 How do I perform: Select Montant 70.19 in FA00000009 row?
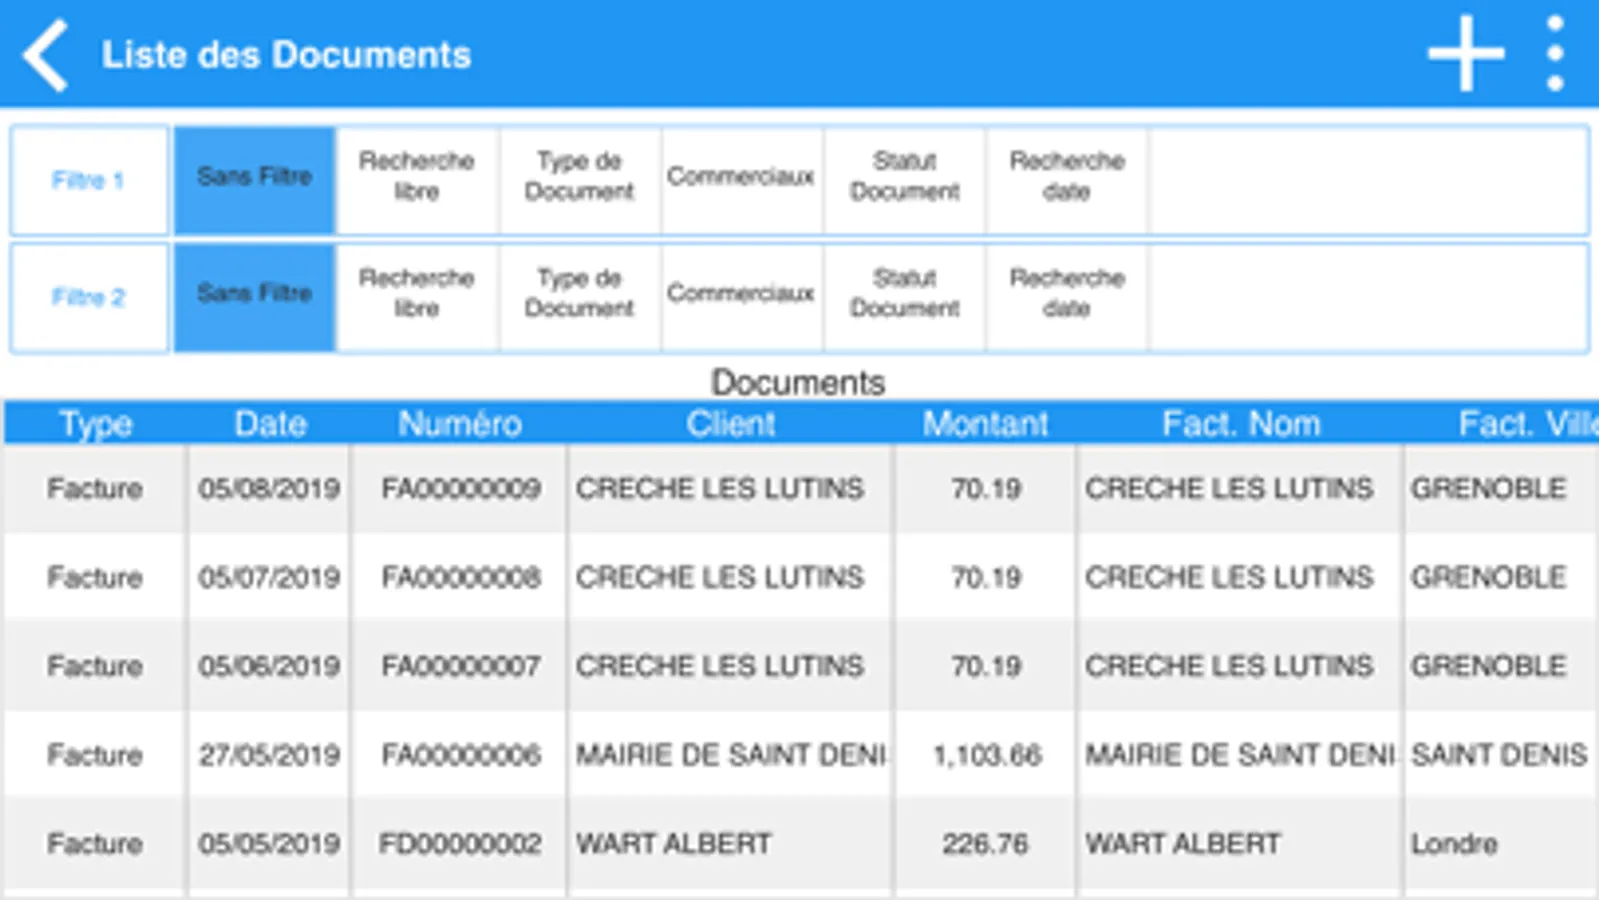coord(986,489)
